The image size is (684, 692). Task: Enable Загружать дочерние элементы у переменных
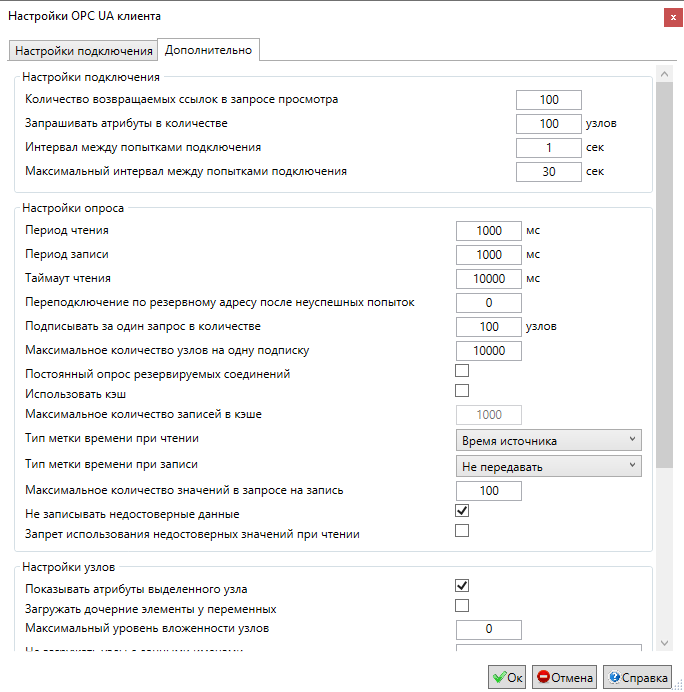coord(462,606)
